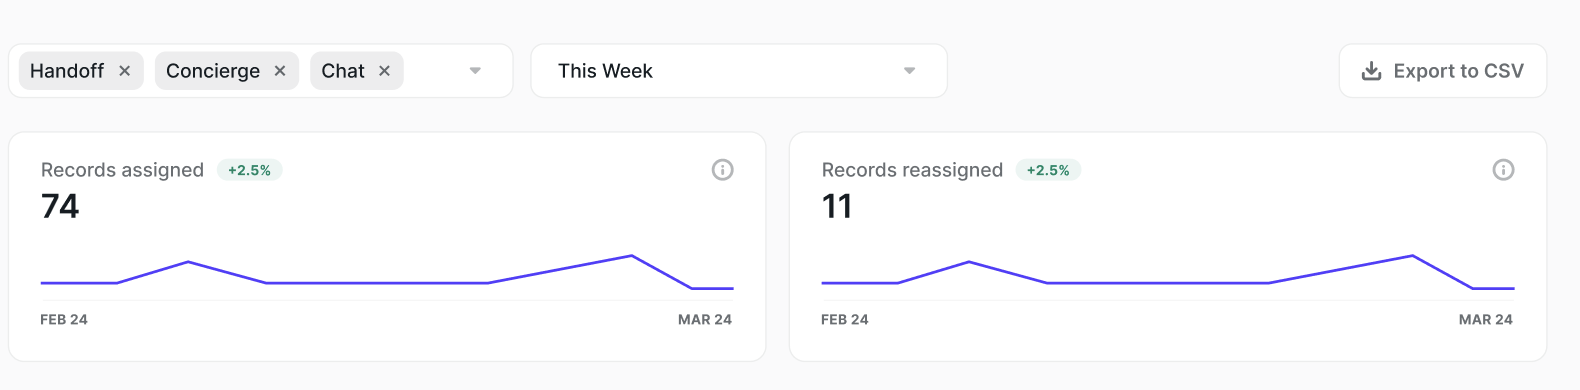Screen dimensions: 1580x390
Task: Remove the Handoff filter tag
Action: pyautogui.click(x=125, y=71)
